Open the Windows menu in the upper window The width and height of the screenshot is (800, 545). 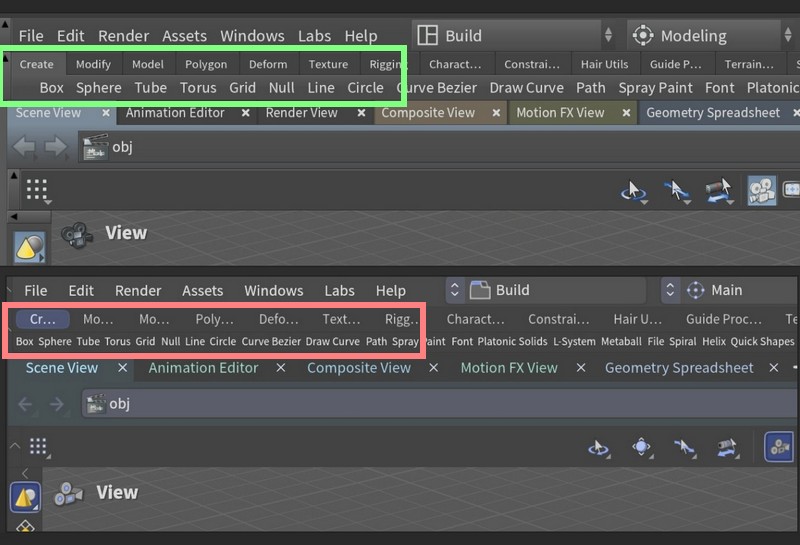coord(252,36)
